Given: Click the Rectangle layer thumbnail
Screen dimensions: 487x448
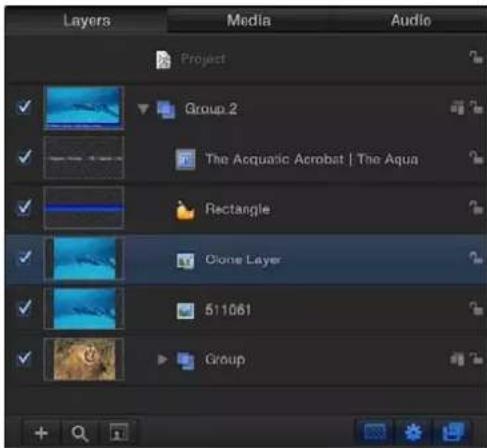Looking at the screenshot, I should pyautogui.click(x=84, y=208).
